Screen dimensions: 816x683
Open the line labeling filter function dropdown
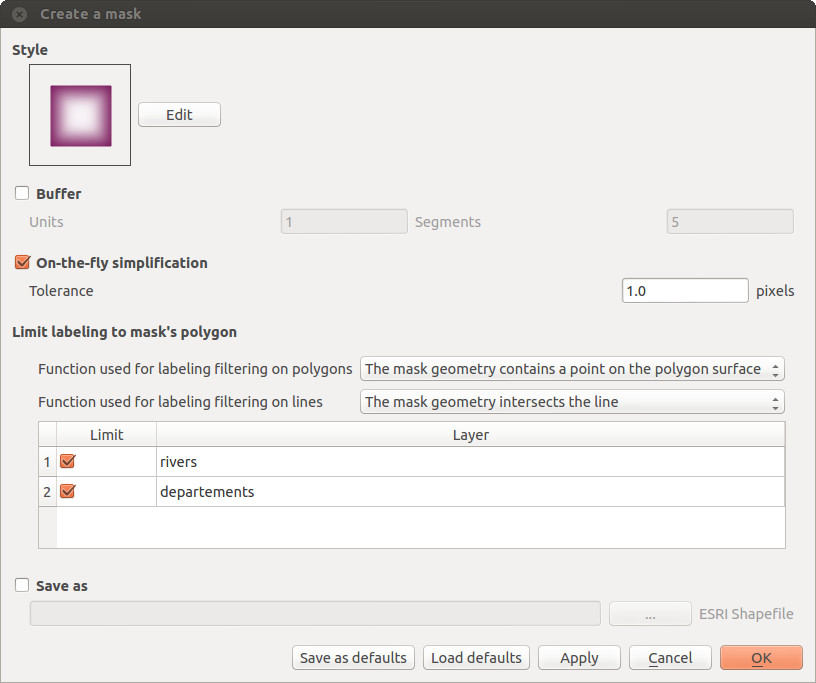click(572, 402)
